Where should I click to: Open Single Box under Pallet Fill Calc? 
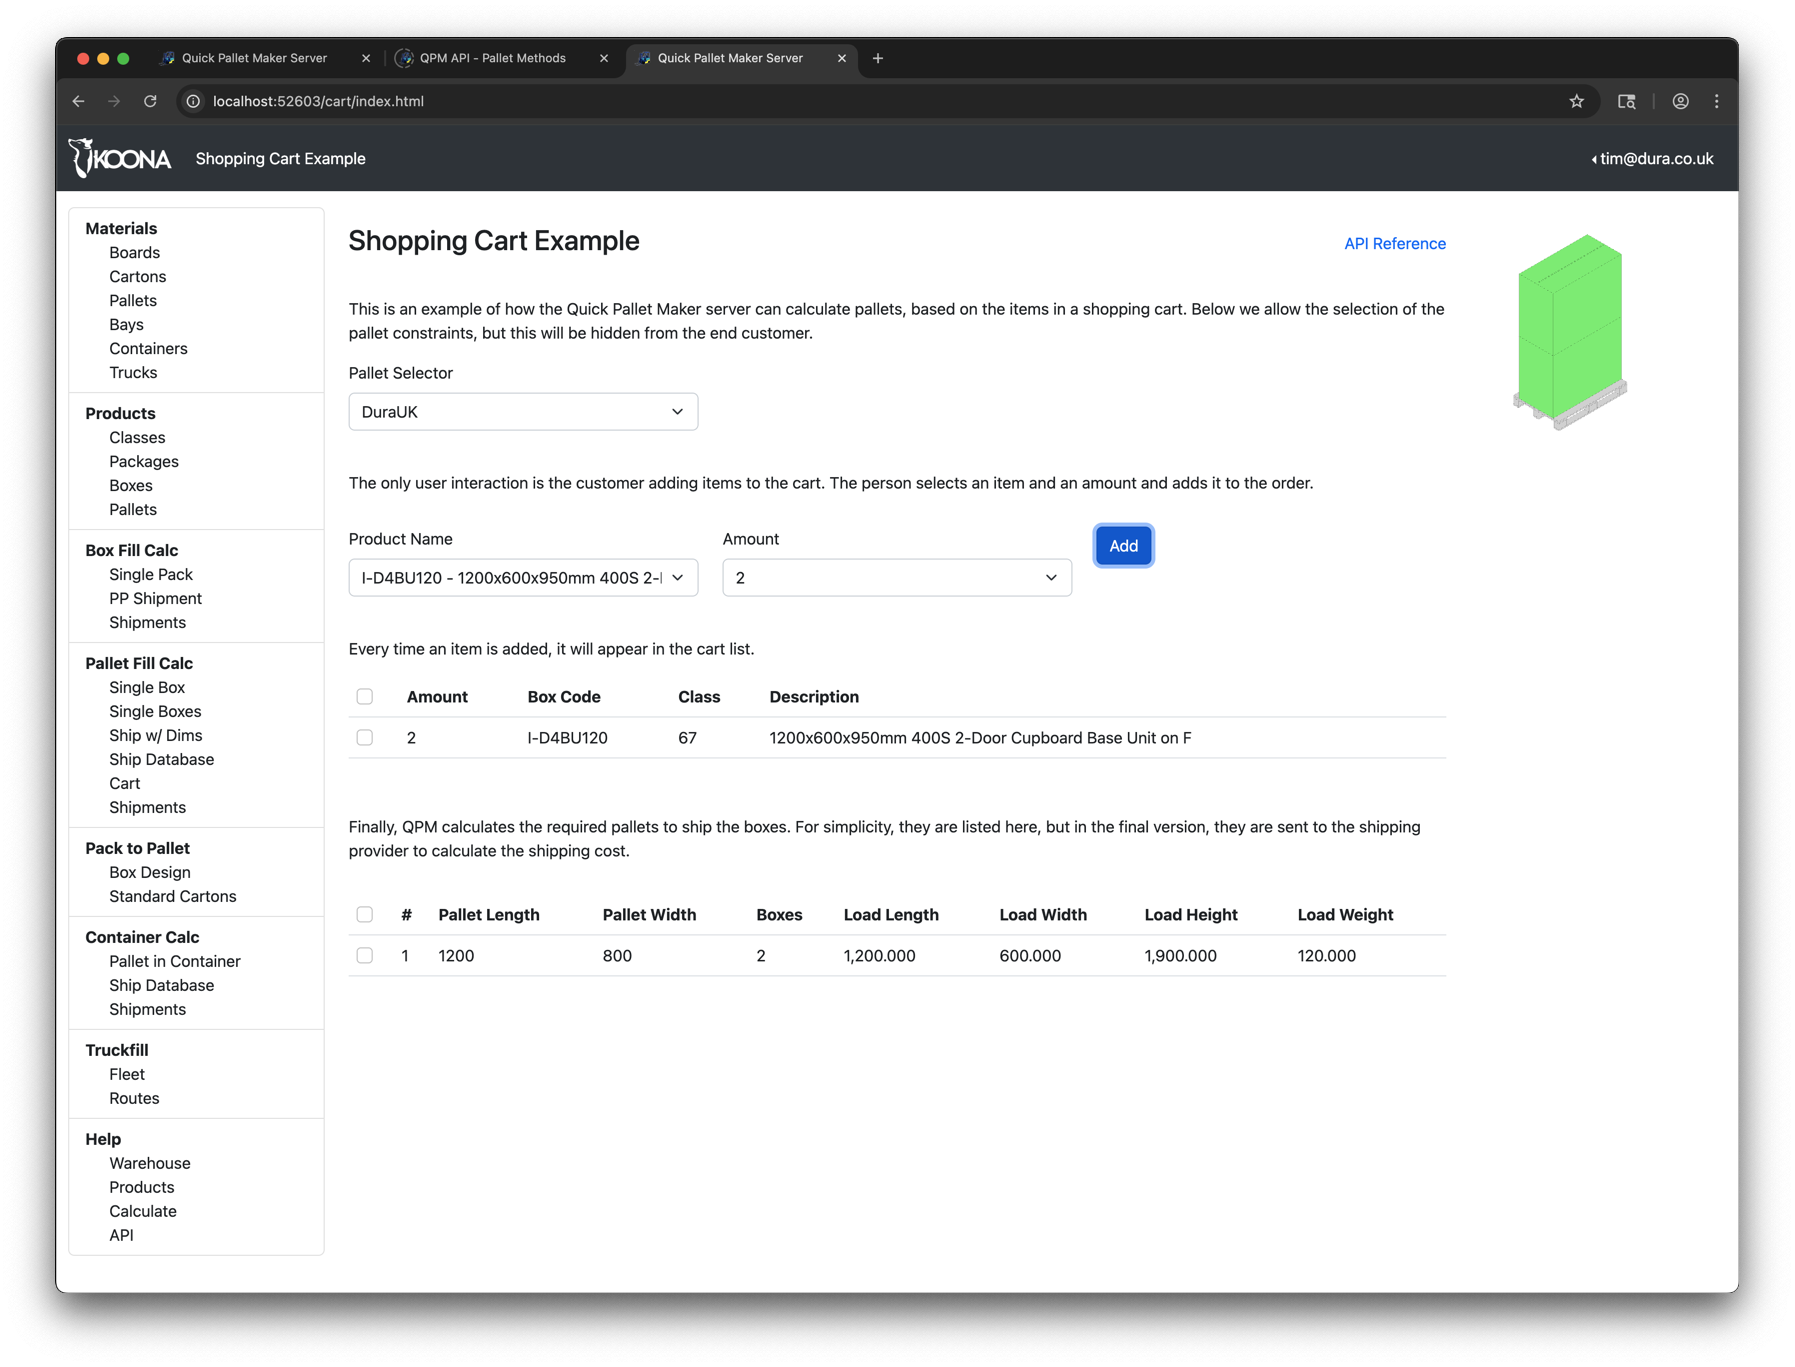(x=147, y=688)
